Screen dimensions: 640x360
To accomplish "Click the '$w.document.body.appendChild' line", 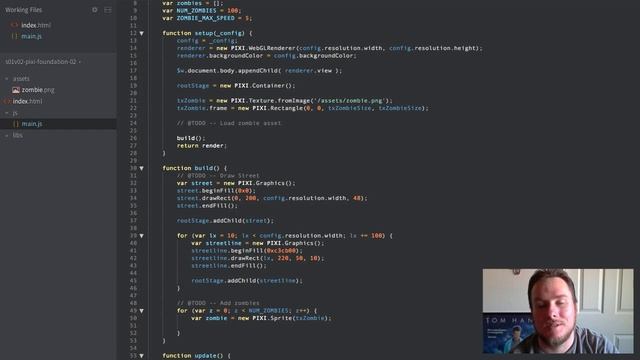I will (x=259, y=71).
